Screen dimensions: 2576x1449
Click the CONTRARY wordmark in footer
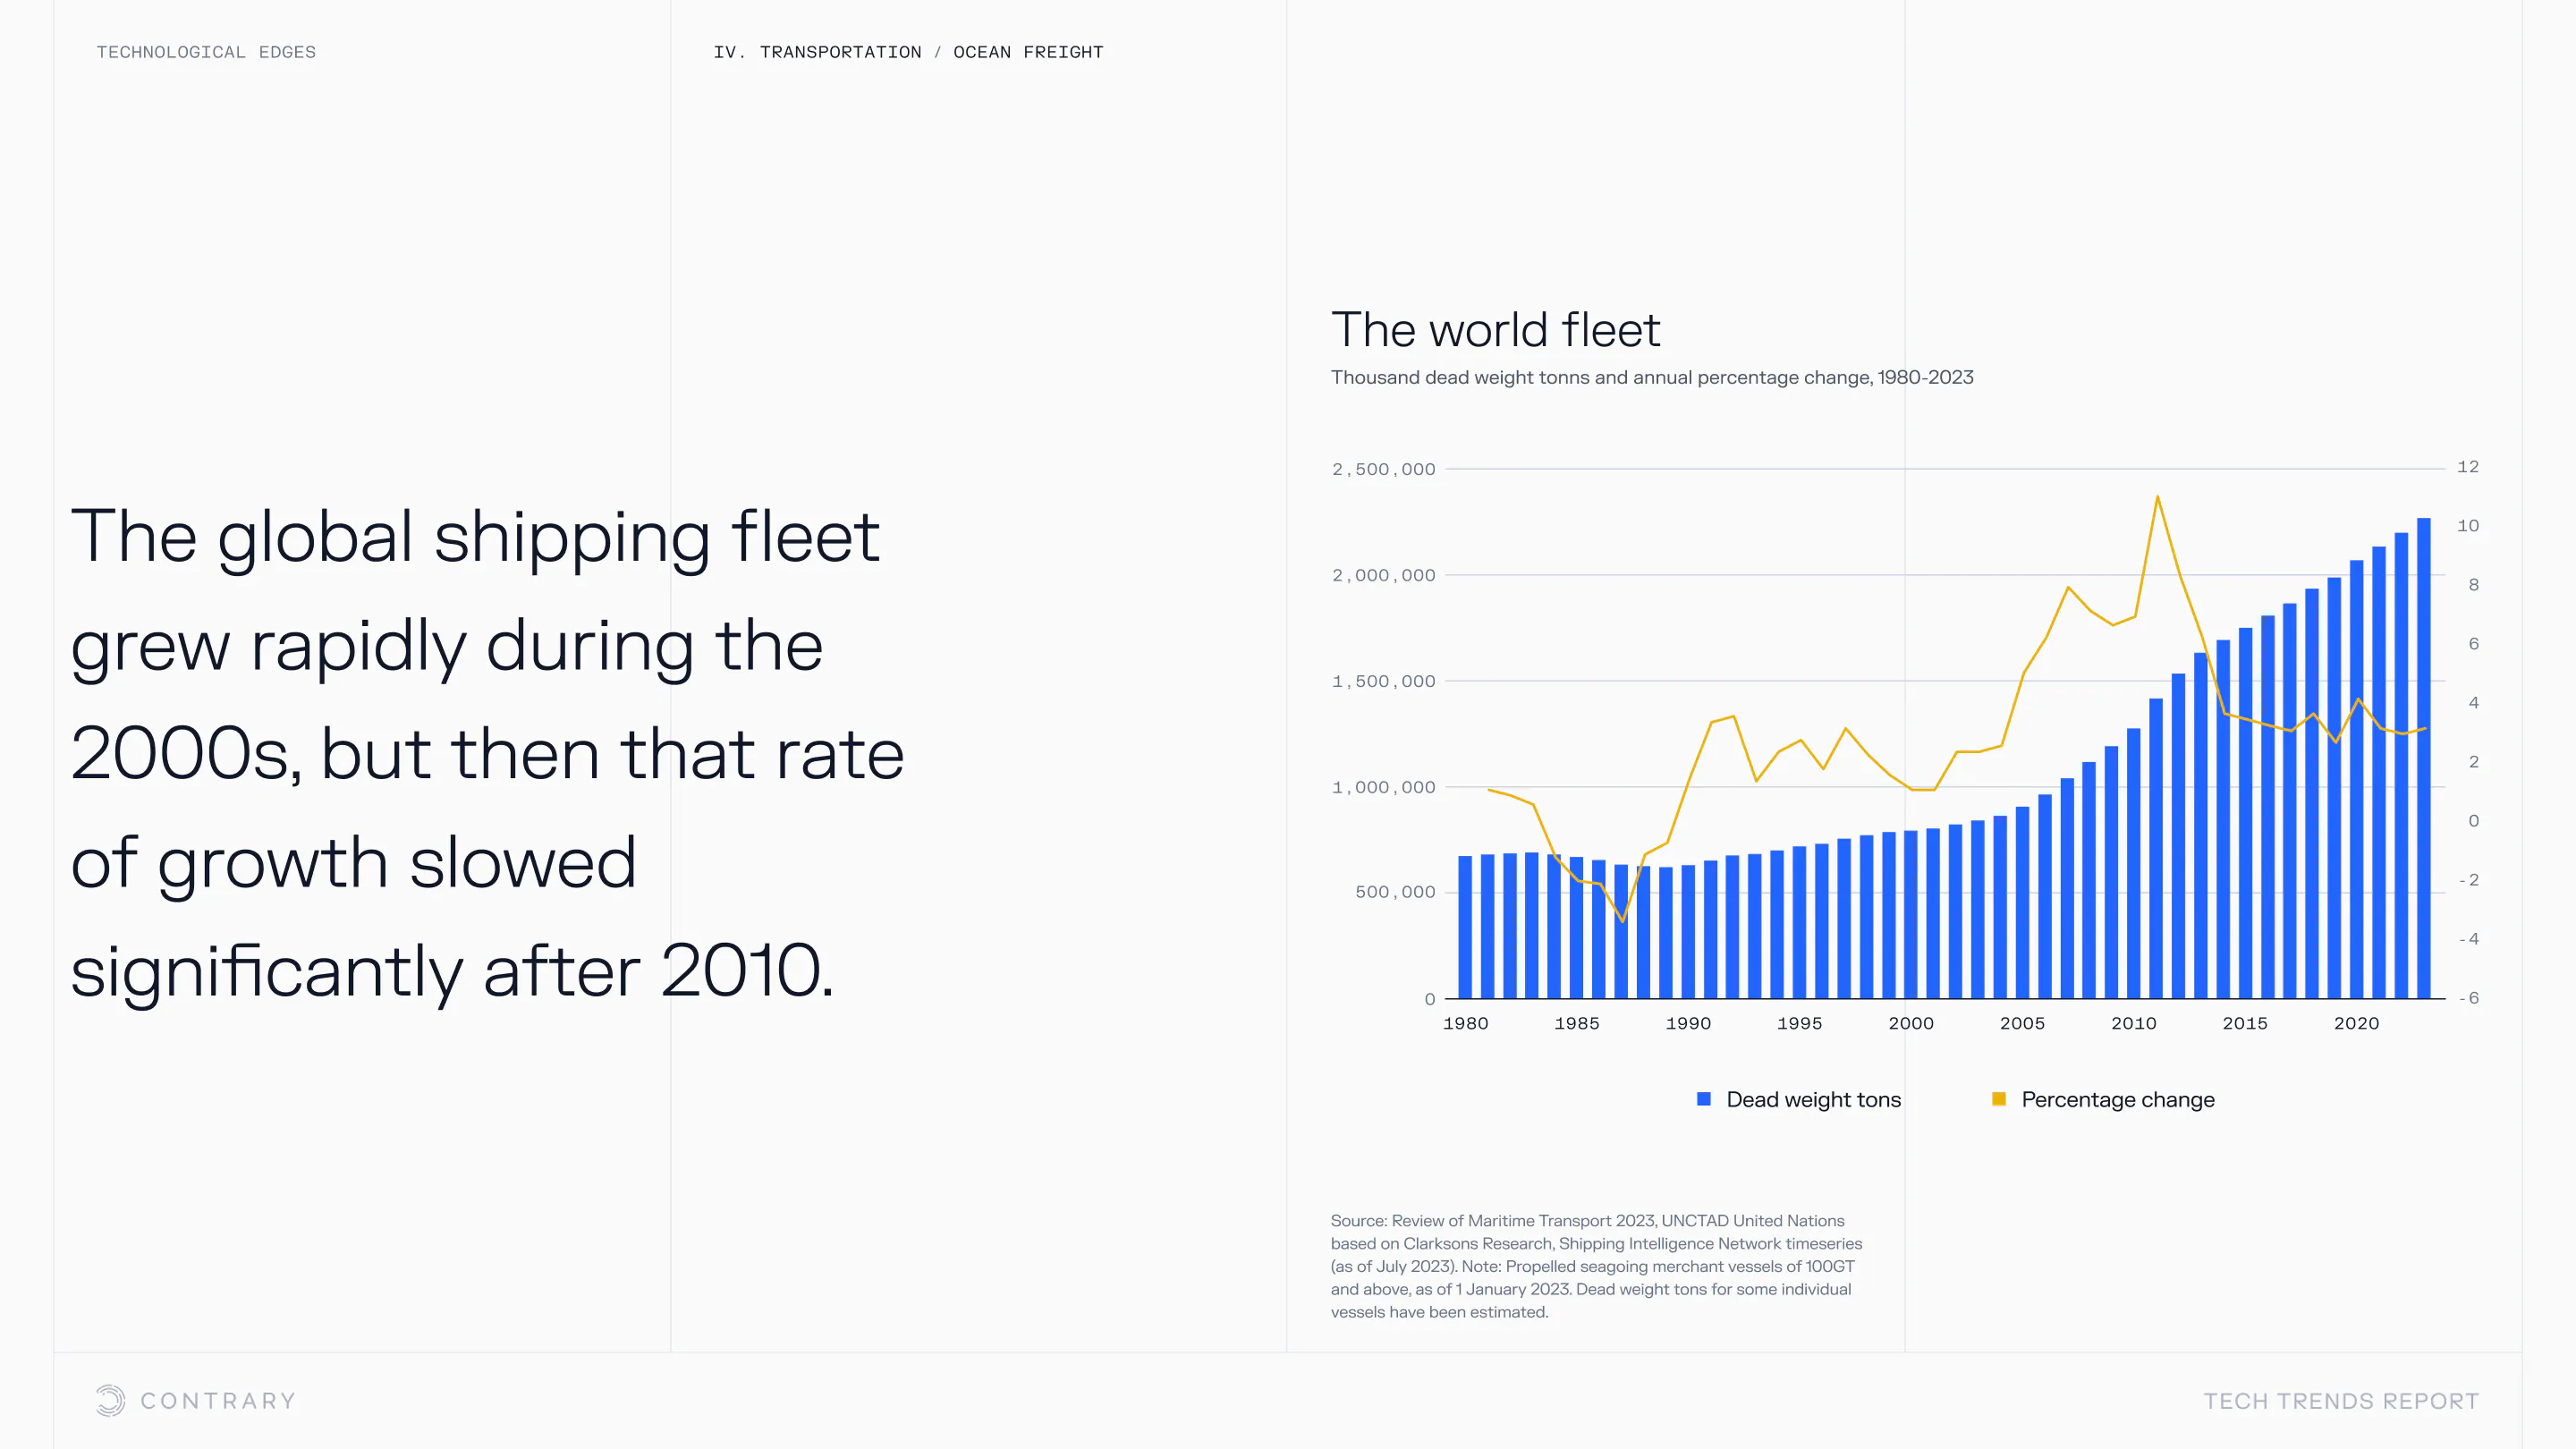pyautogui.click(x=218, y=1401)
